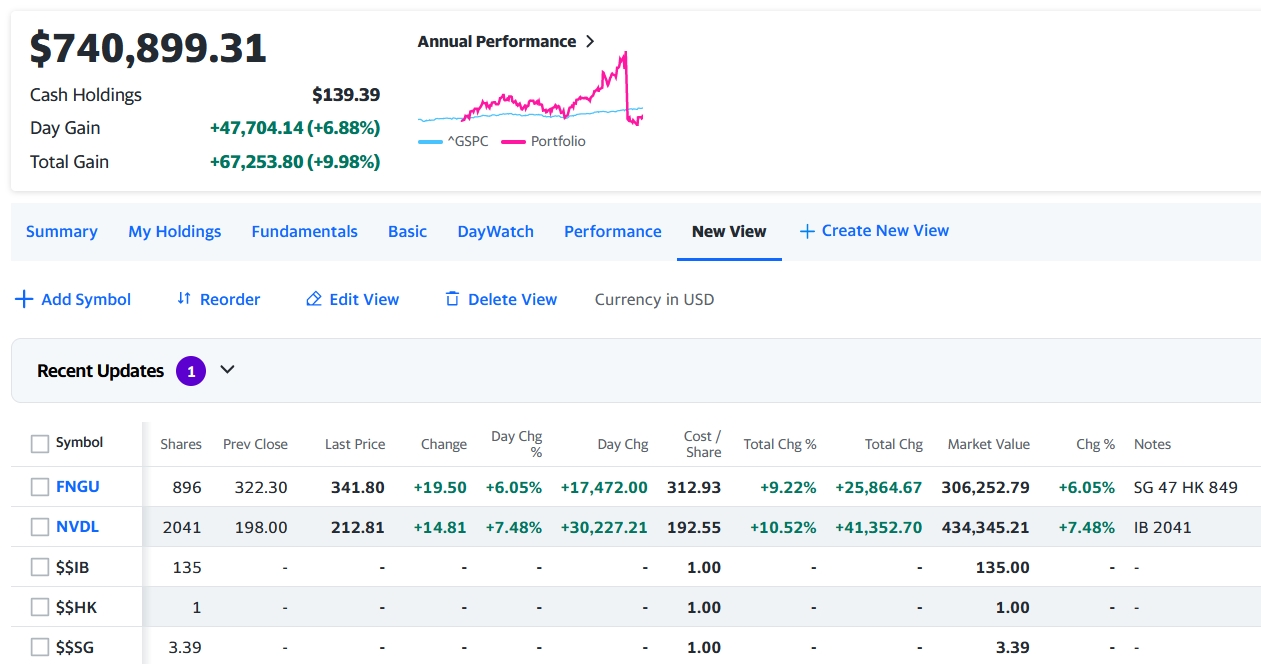Open the Fundamentals tab
The height and width of the screenshot is (664, 1261).
pos(304,231)
